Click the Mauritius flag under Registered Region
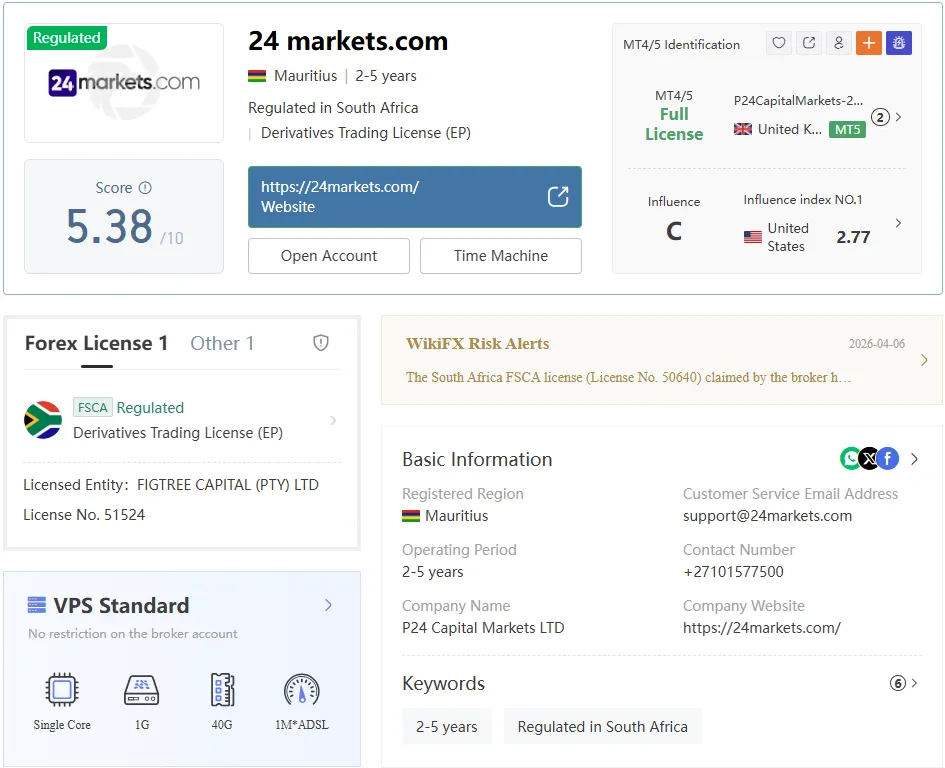945x768 pixels. click(x=411, y=516)
